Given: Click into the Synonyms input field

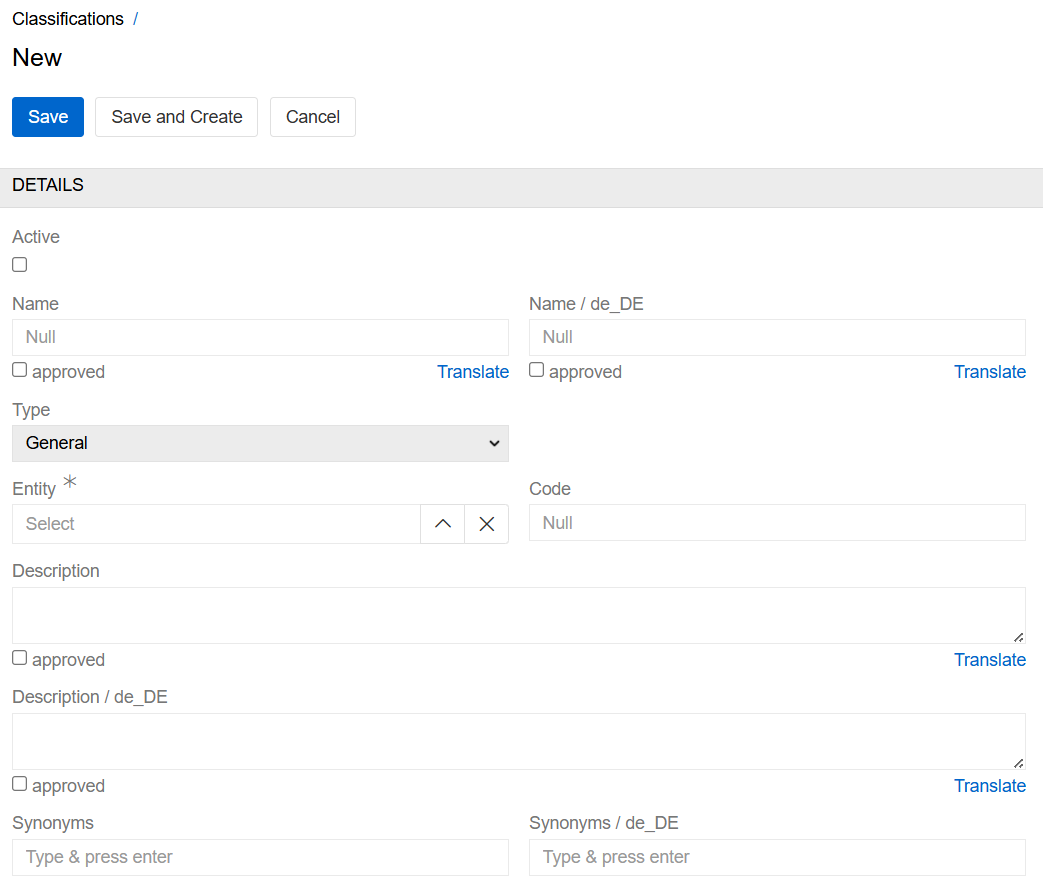Looking at the screenshot, I should click(260, 857).
